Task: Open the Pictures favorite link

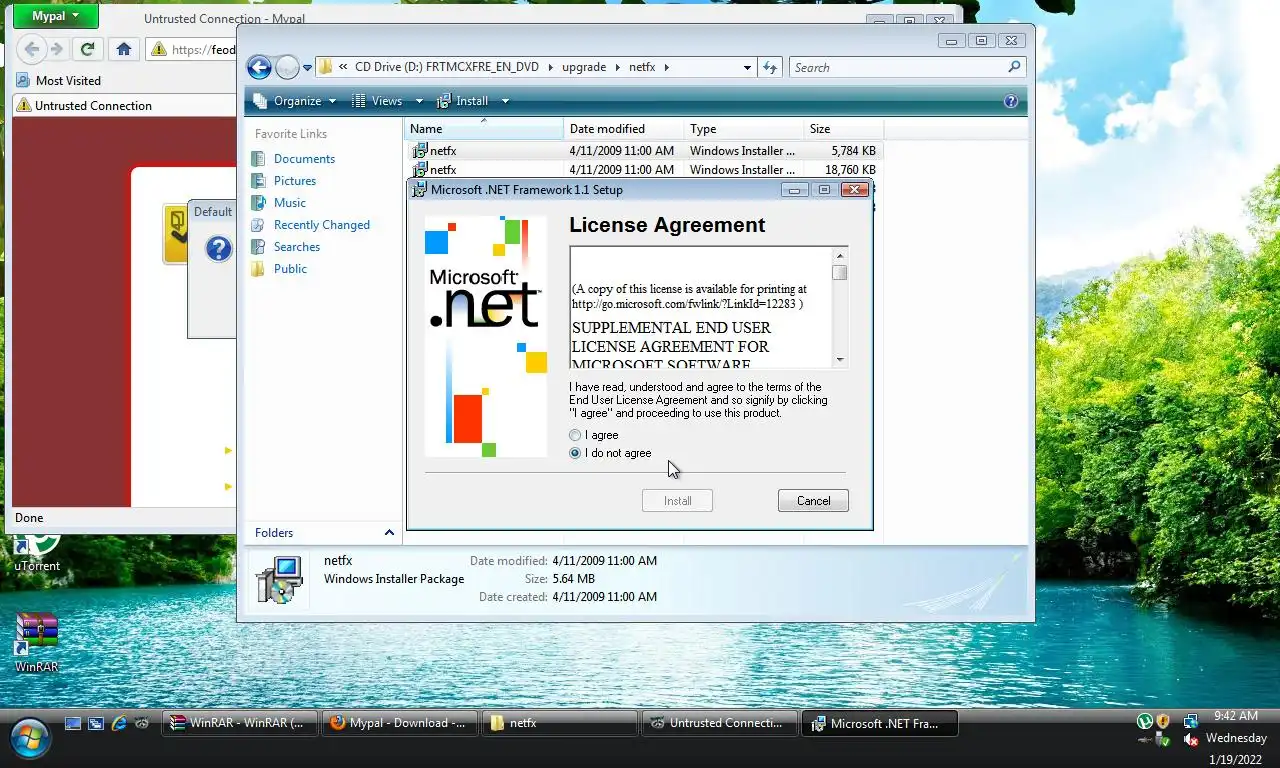Action: coord(295,181)
